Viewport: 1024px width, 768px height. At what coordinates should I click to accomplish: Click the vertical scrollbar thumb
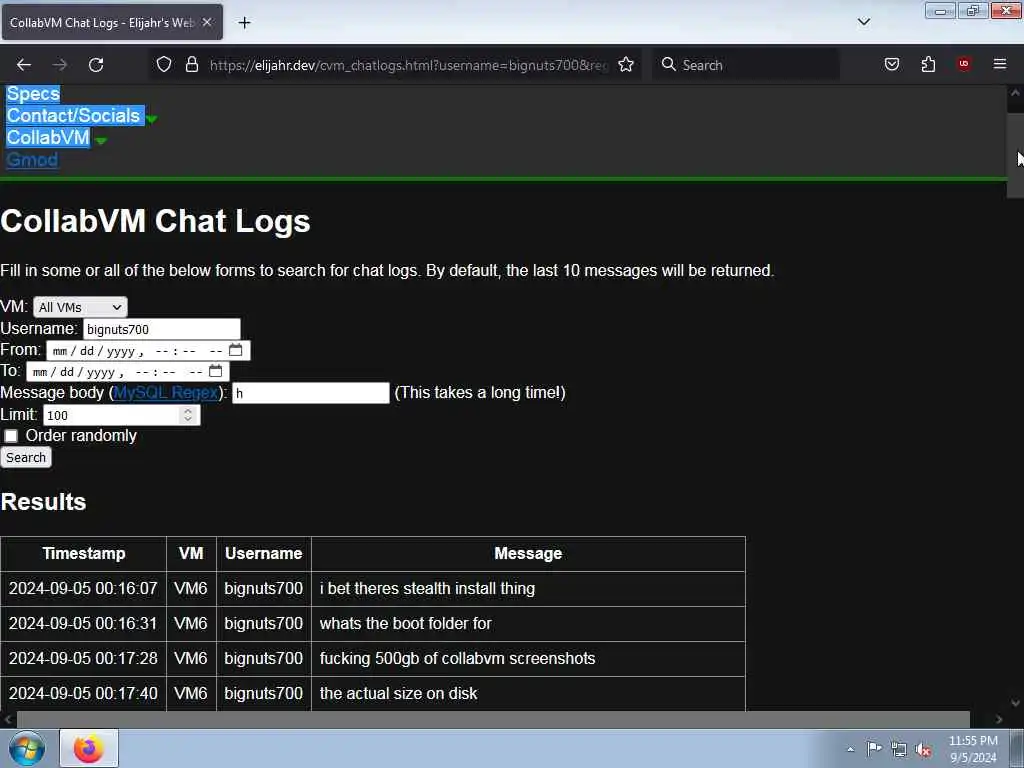coord(1016,157)
